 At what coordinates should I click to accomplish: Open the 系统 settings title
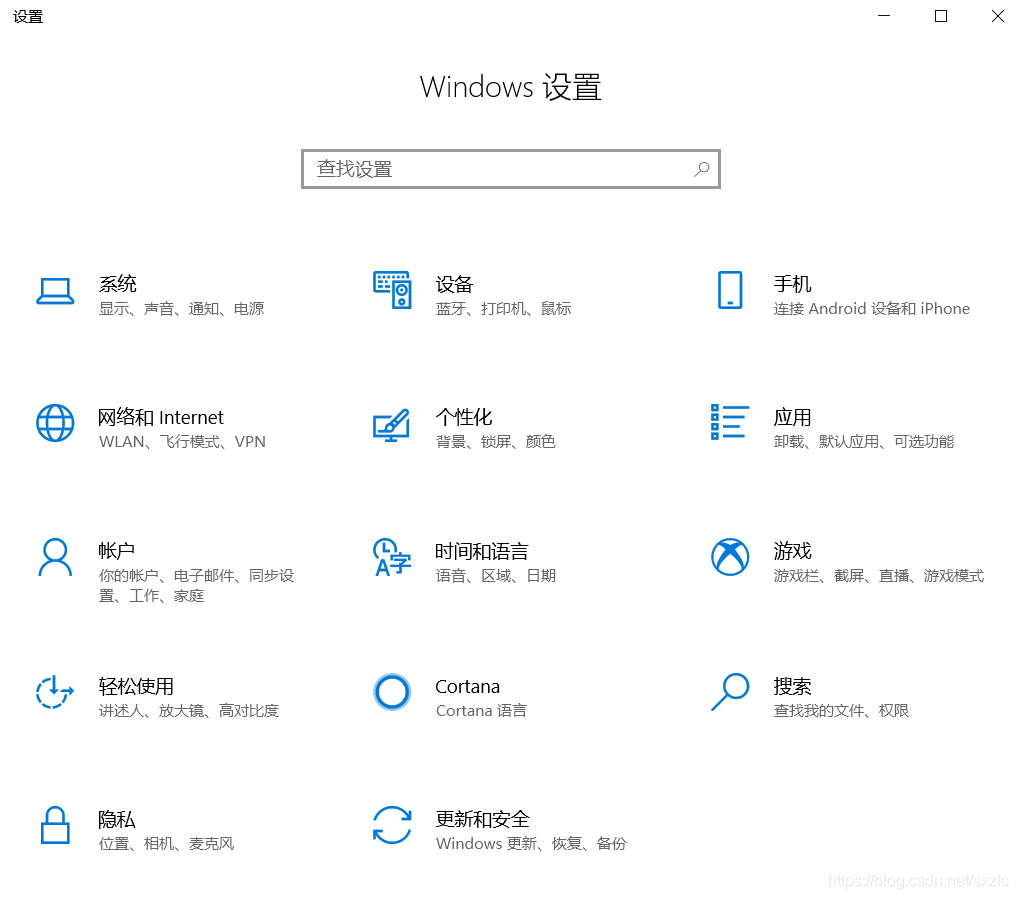(118, 284)
